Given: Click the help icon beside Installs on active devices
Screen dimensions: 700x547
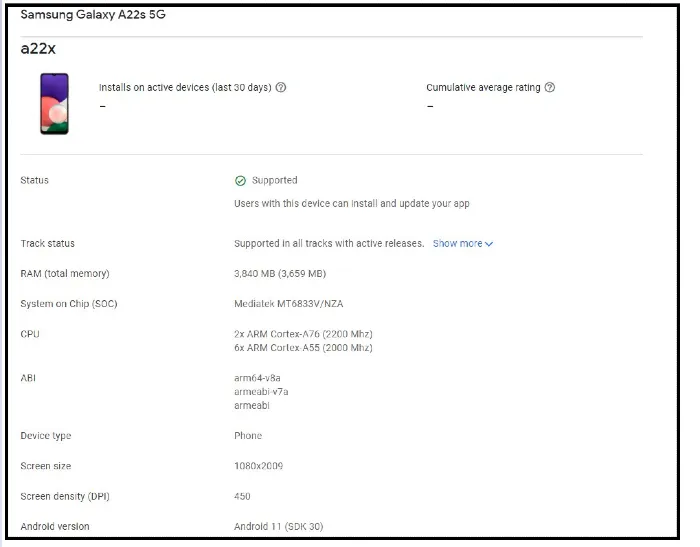Looking at the screenshot, I should coord(280,88).
